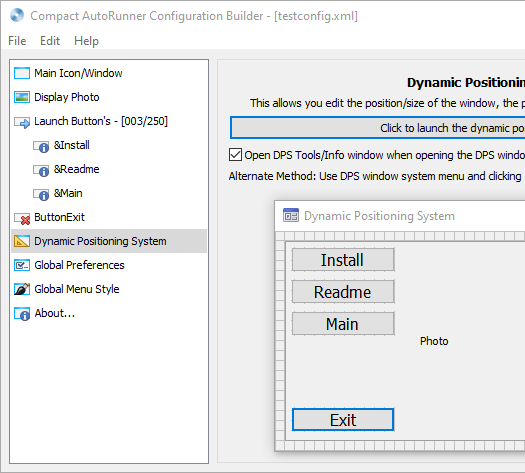
Task: Click the Dynamic Positioning System preview title bar
Action: 400,216
